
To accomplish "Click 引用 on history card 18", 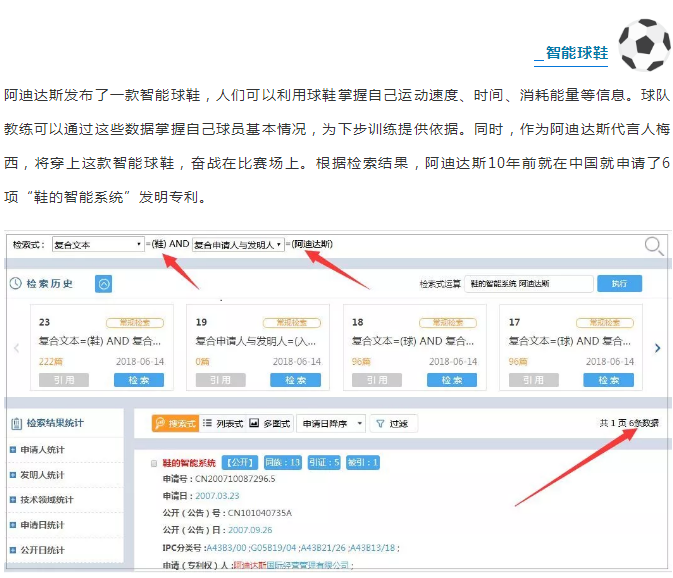I will point(377,380).
